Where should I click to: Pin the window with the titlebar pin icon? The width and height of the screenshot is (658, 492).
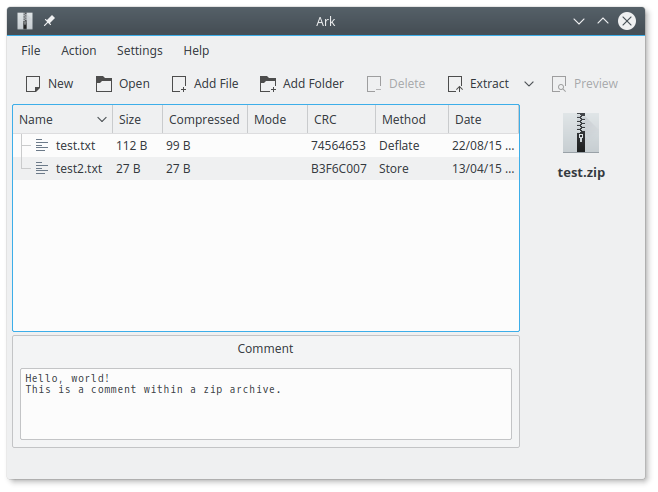point(49,20)
